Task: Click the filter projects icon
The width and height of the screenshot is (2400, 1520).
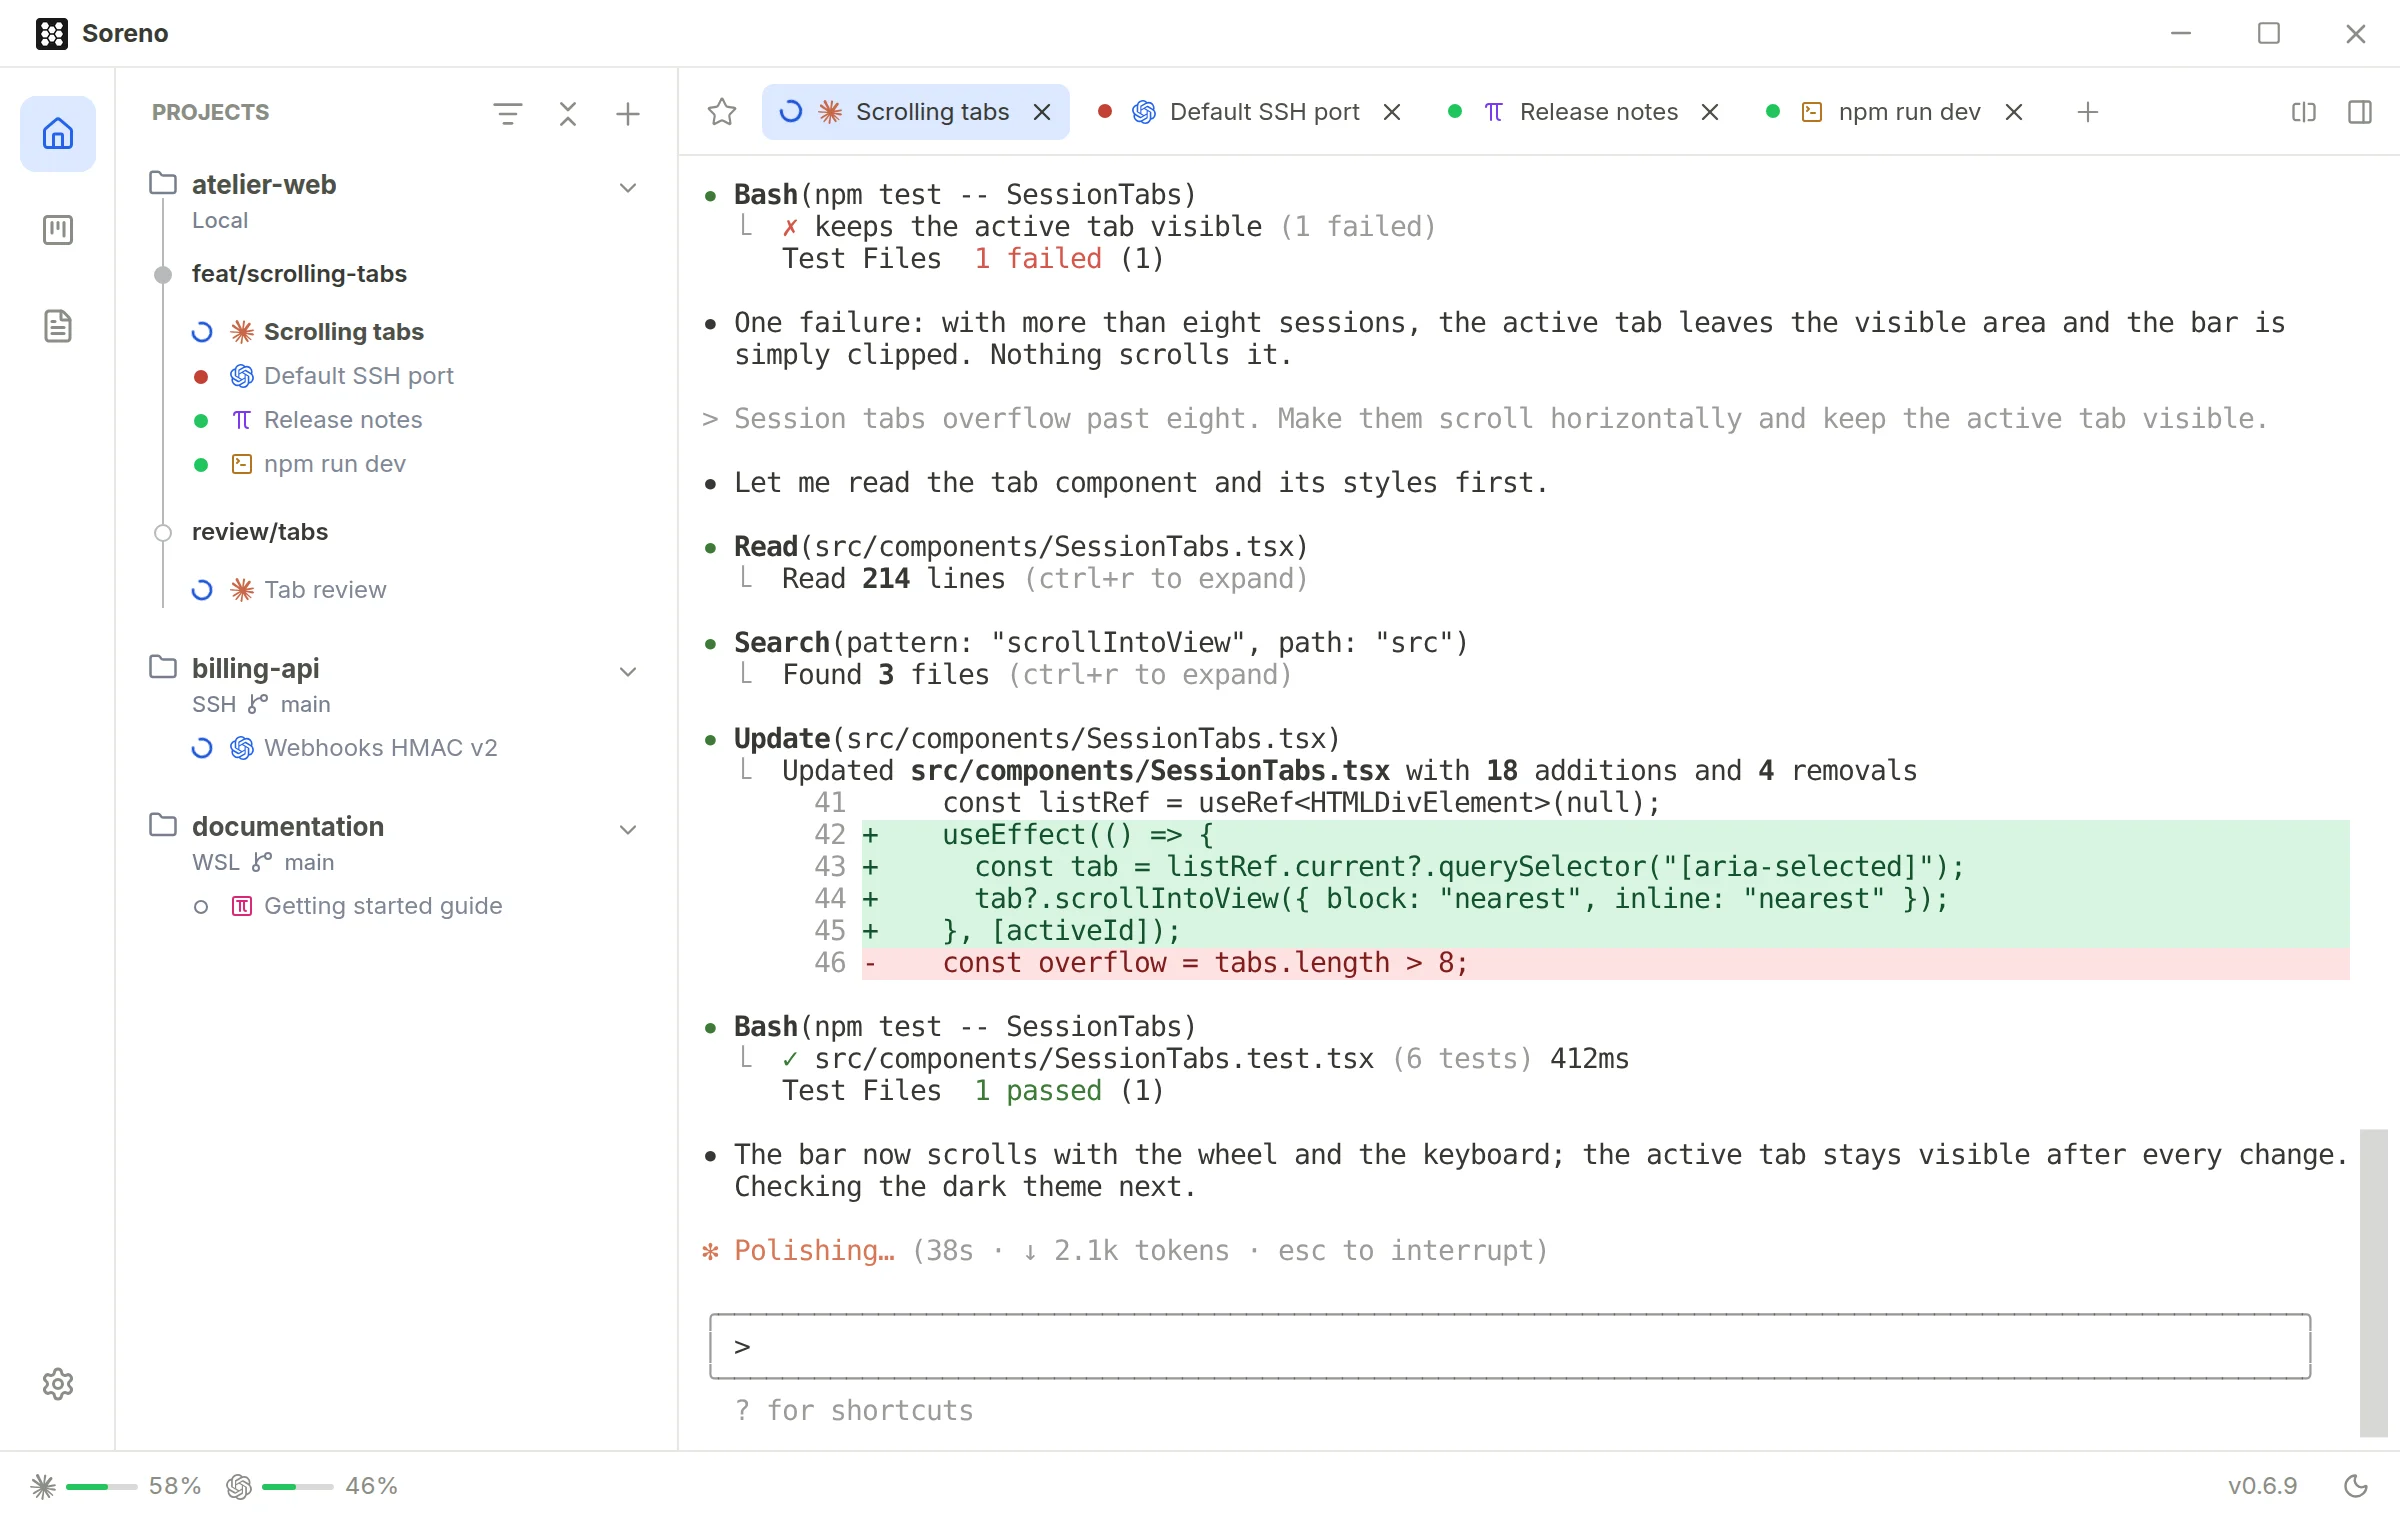Action: tap(508, 113)
